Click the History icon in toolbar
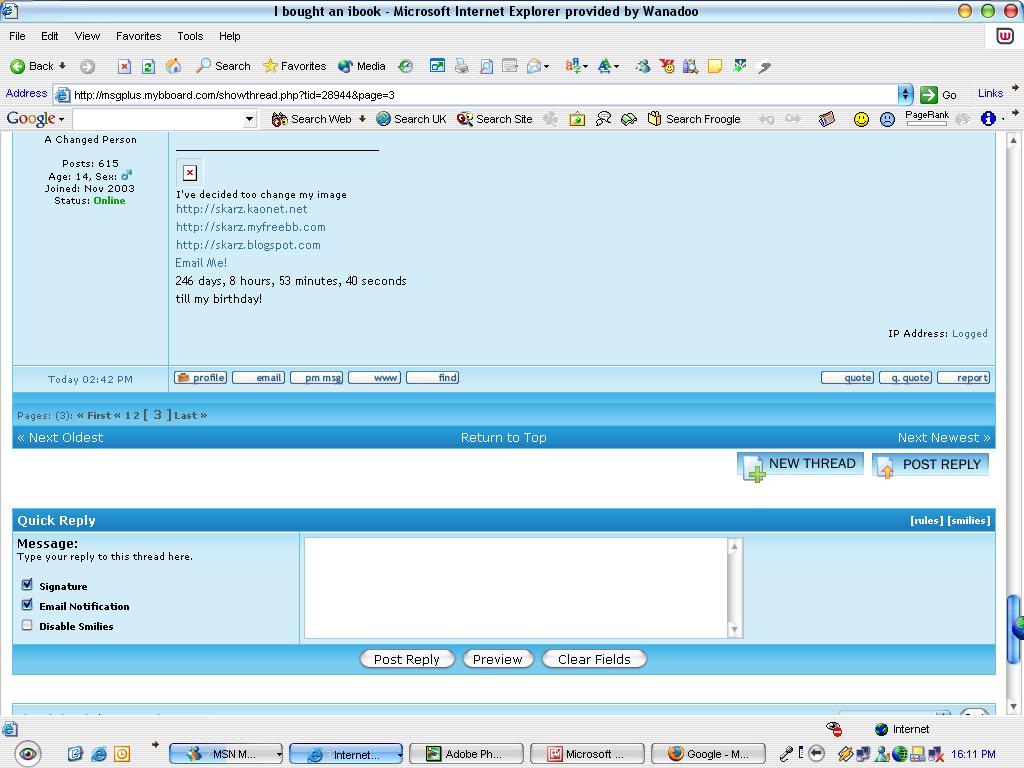 pos(405,66)
